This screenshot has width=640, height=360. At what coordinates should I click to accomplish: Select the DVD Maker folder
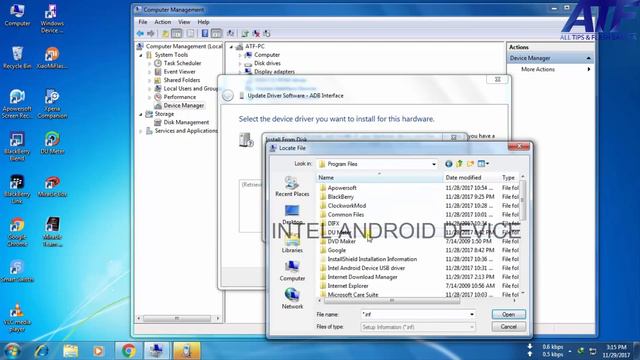[x=341, y=241]
